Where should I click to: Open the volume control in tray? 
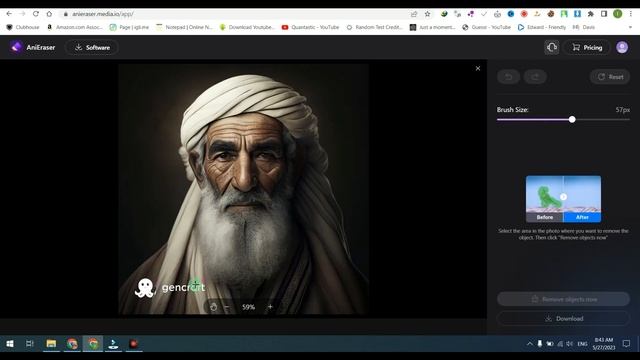click(x=570, y=344)
